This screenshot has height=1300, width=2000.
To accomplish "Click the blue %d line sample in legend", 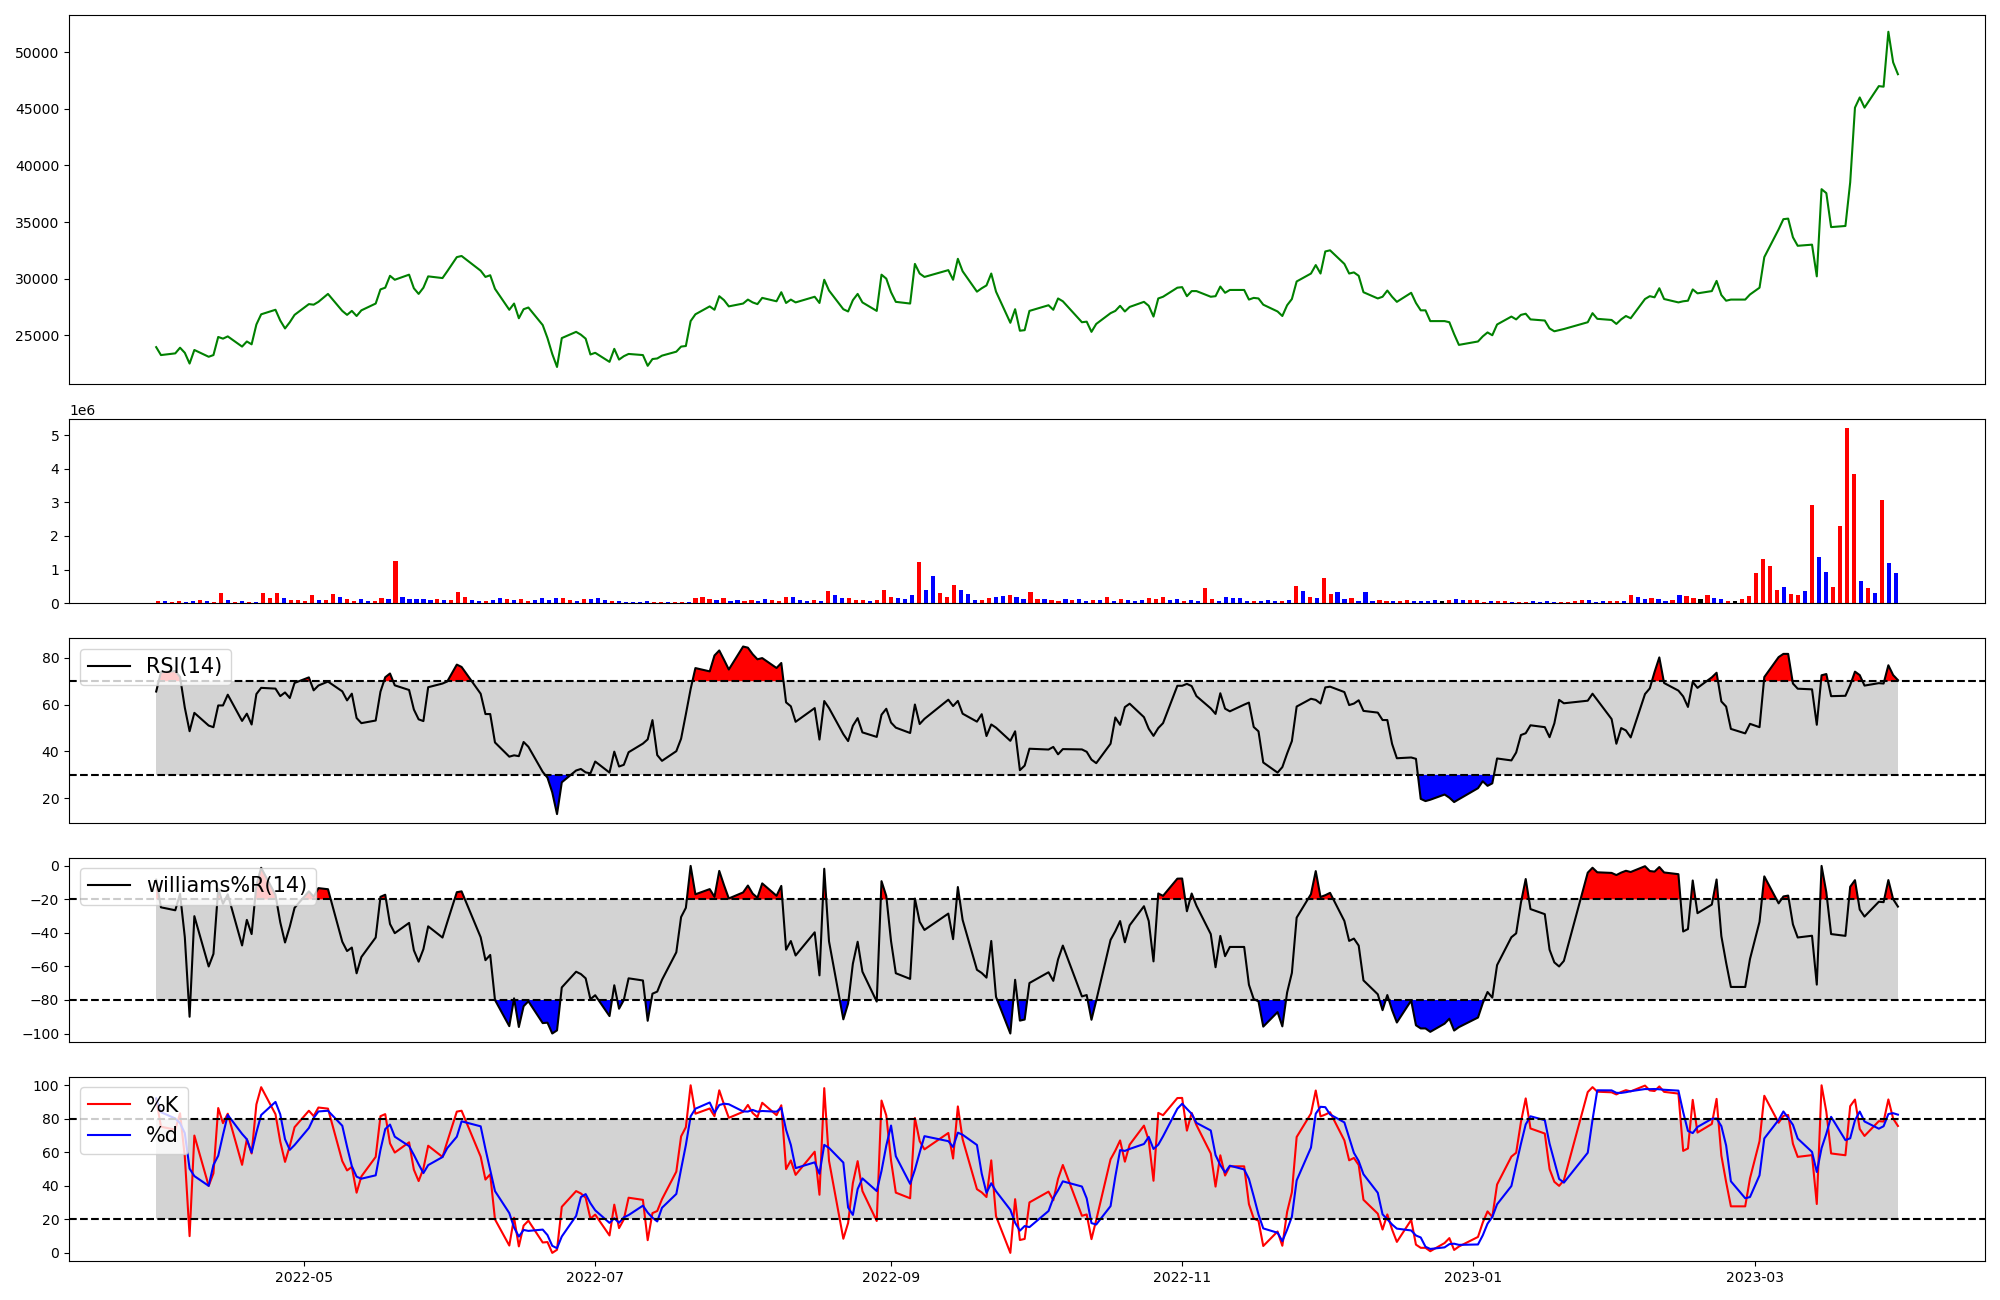I will click(x=109, y=1135).
